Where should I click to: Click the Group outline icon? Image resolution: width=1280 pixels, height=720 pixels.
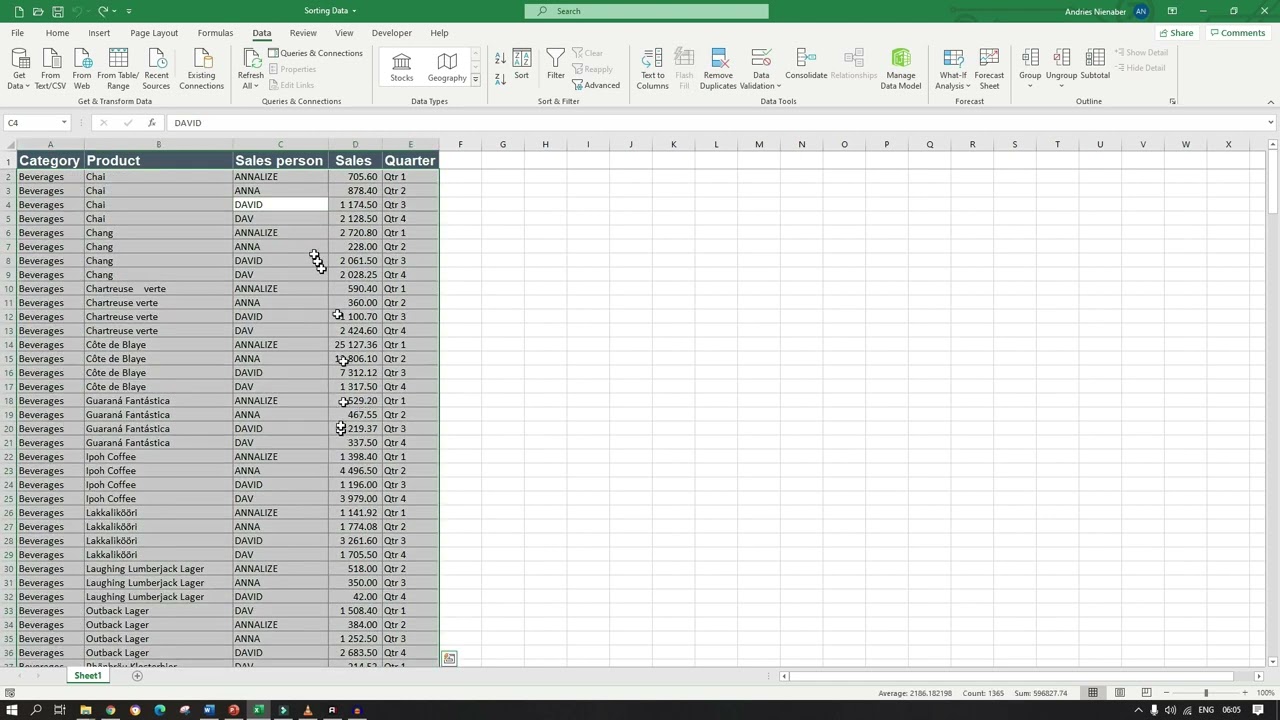(x=1030, y=59)
